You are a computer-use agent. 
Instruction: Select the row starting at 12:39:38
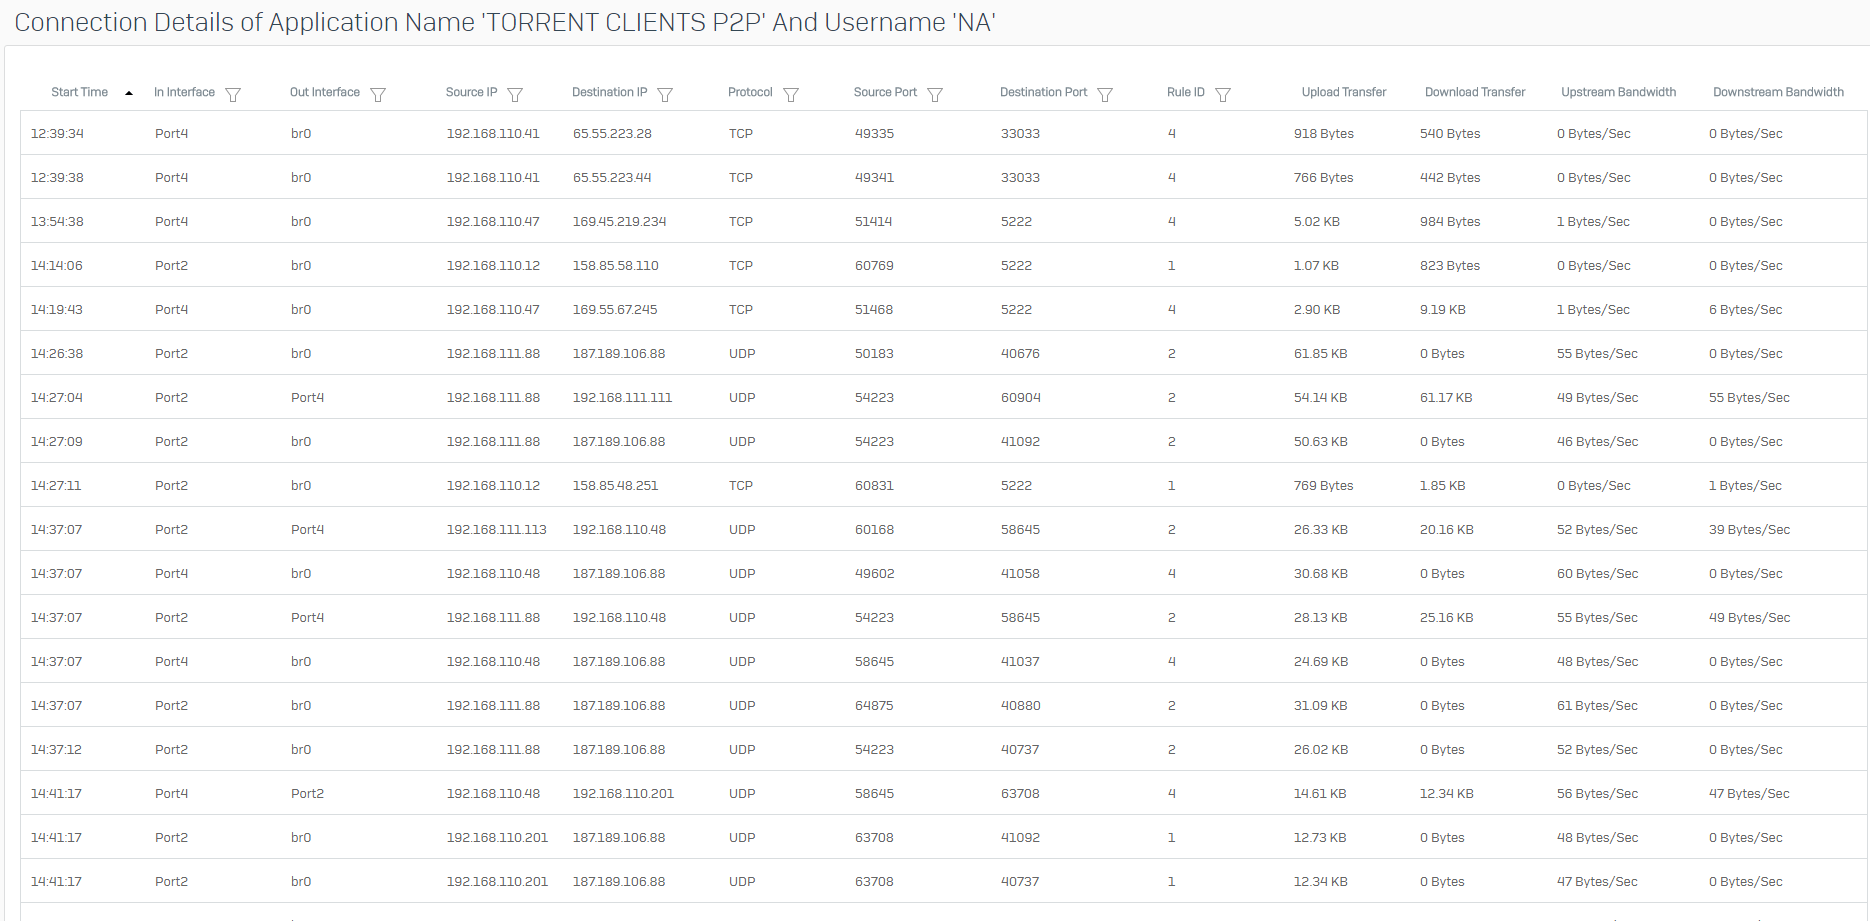[x=943, y=177]
